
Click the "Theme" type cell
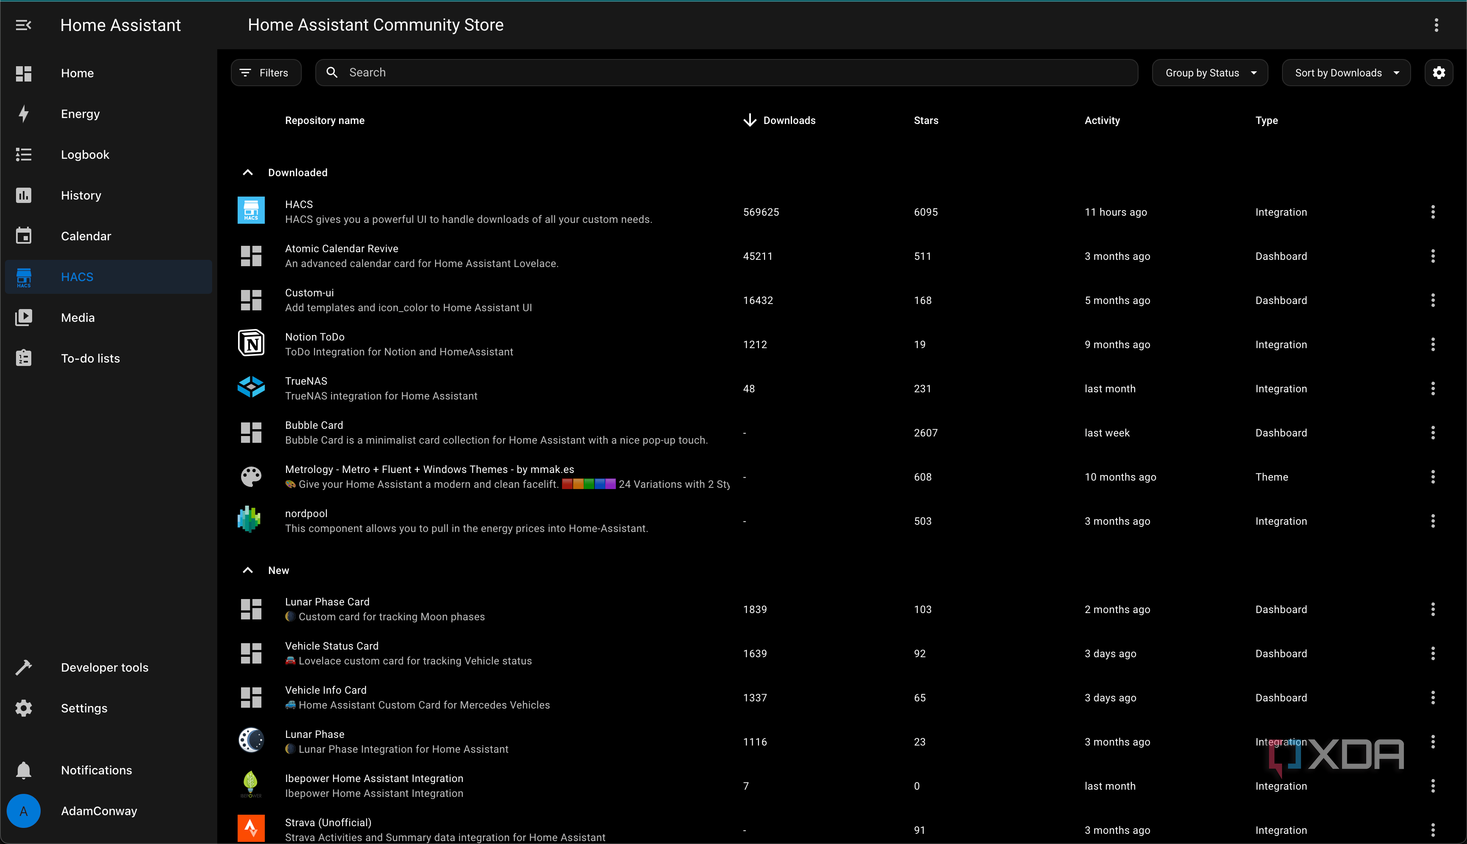[x=1271, y=477]
